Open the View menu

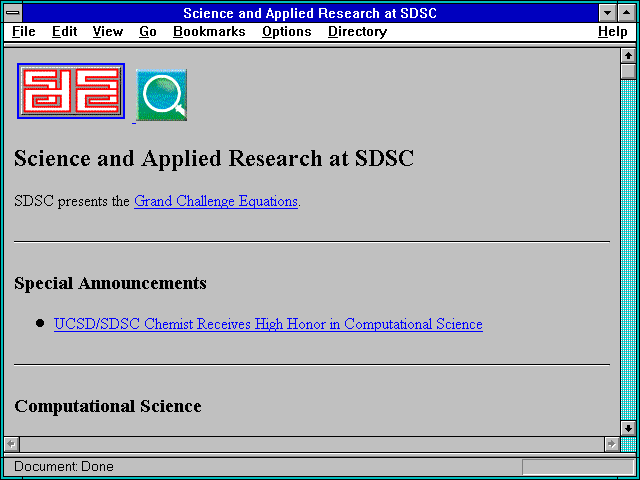(108, 32)
